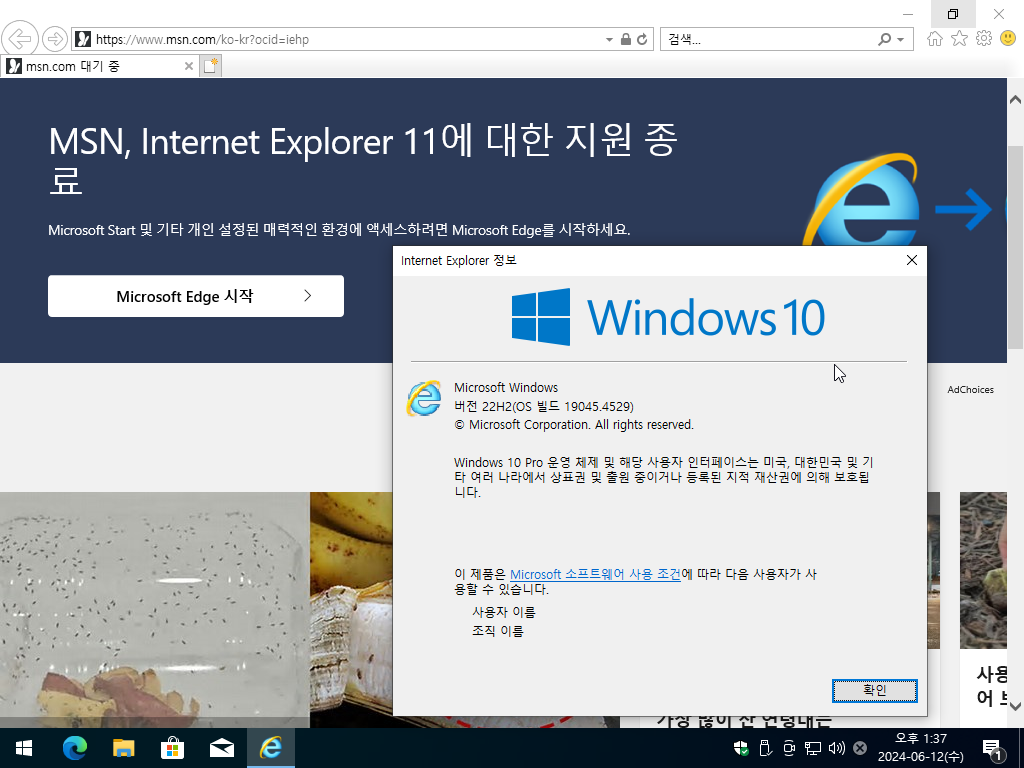Open File Explorer from the taskbar
The height and width of the screenshot is (768, 1024).
[123, 748]
